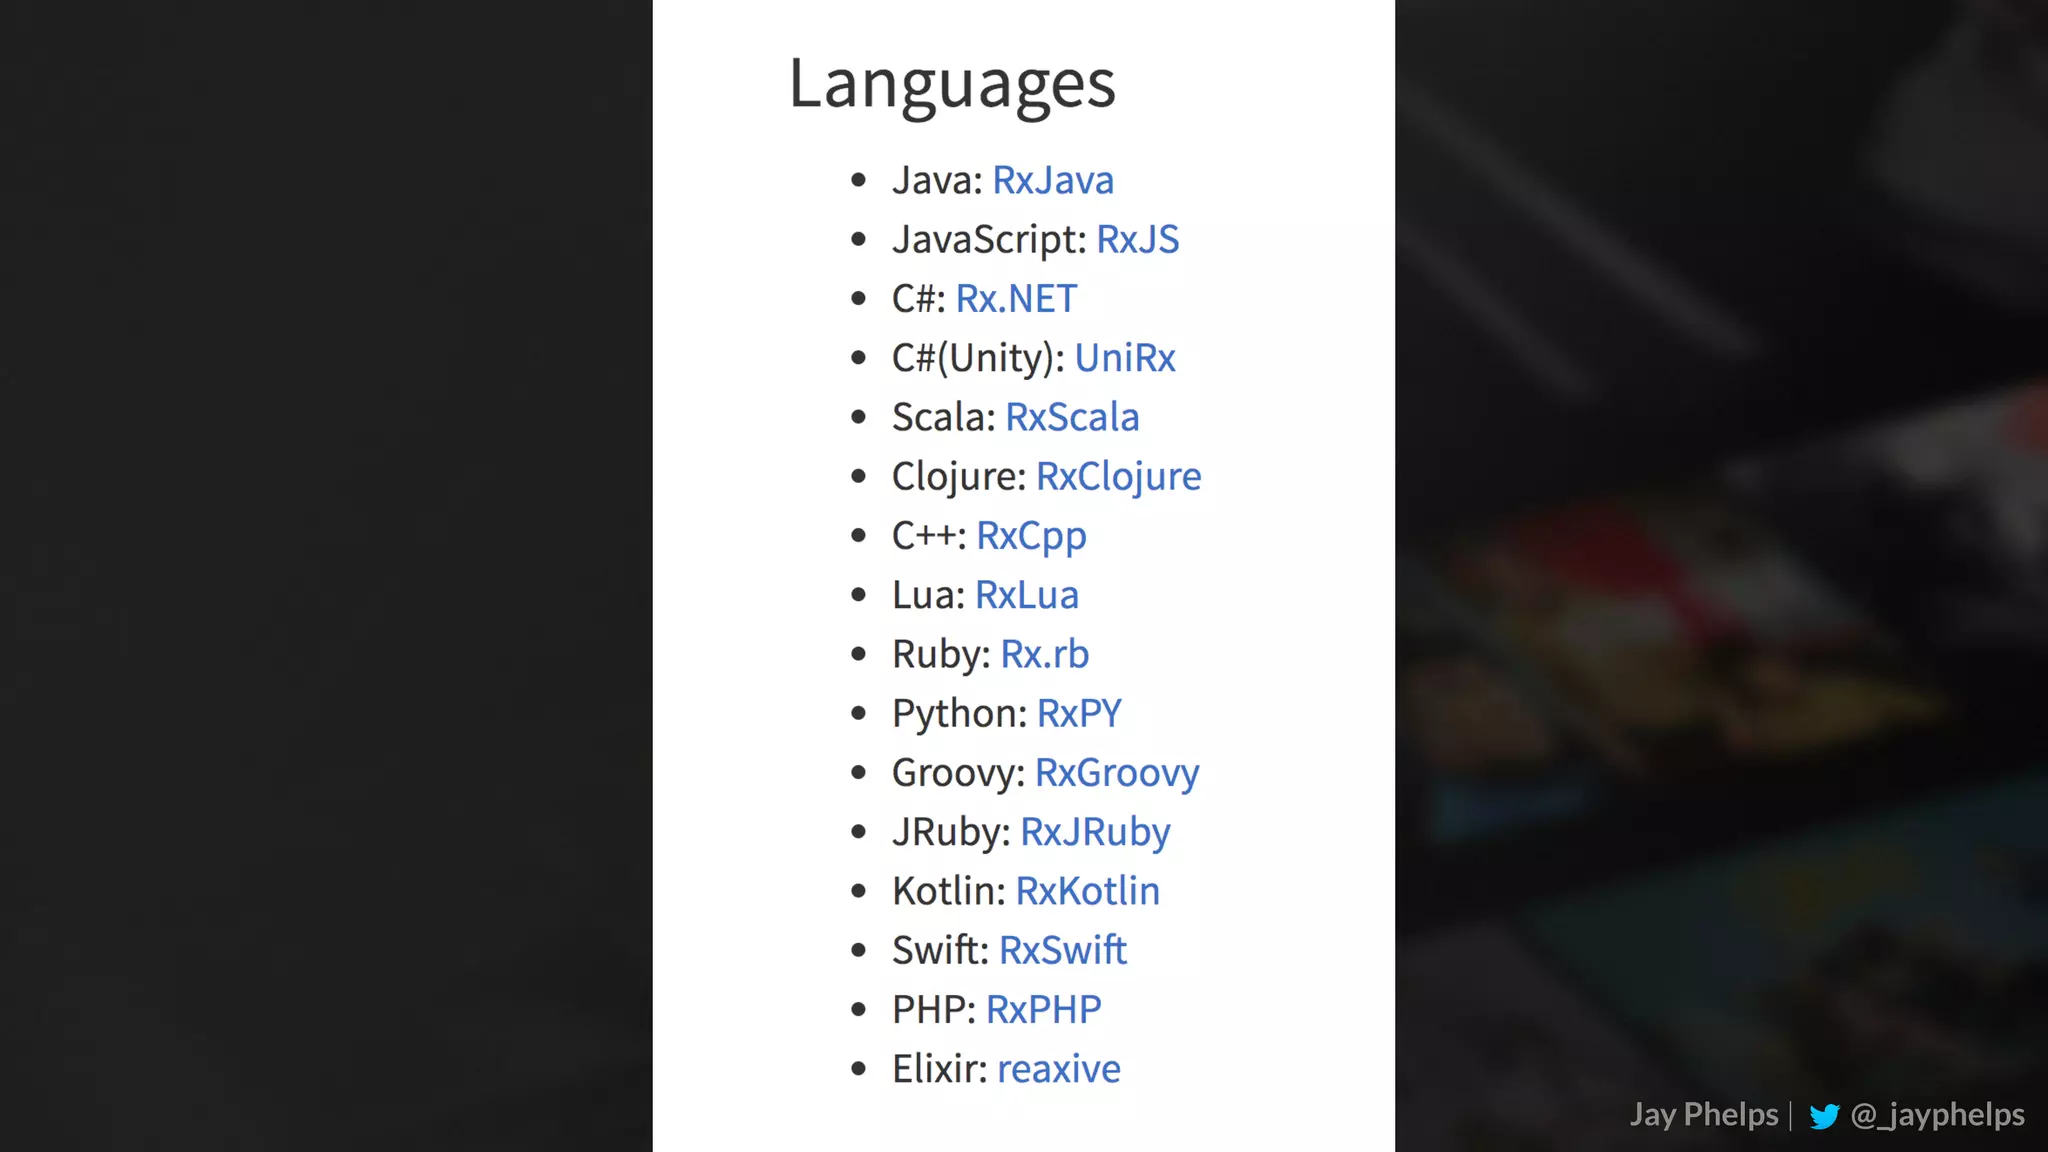Image resolution: width=2048 pixels, height=1152 pixels.
Task: Open the RxJS link
Action: click(1137, 240)
